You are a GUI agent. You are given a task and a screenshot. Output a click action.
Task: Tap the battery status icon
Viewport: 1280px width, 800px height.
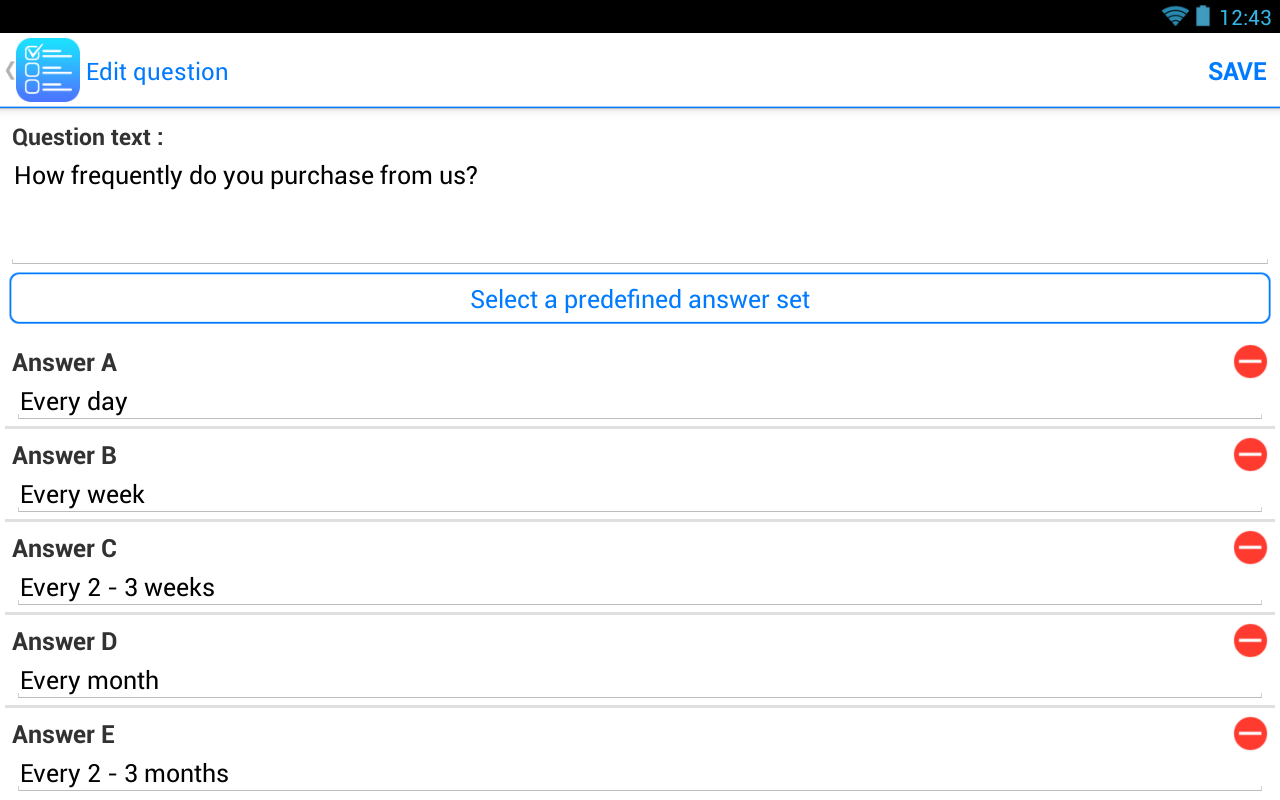tap(1203, 16)
